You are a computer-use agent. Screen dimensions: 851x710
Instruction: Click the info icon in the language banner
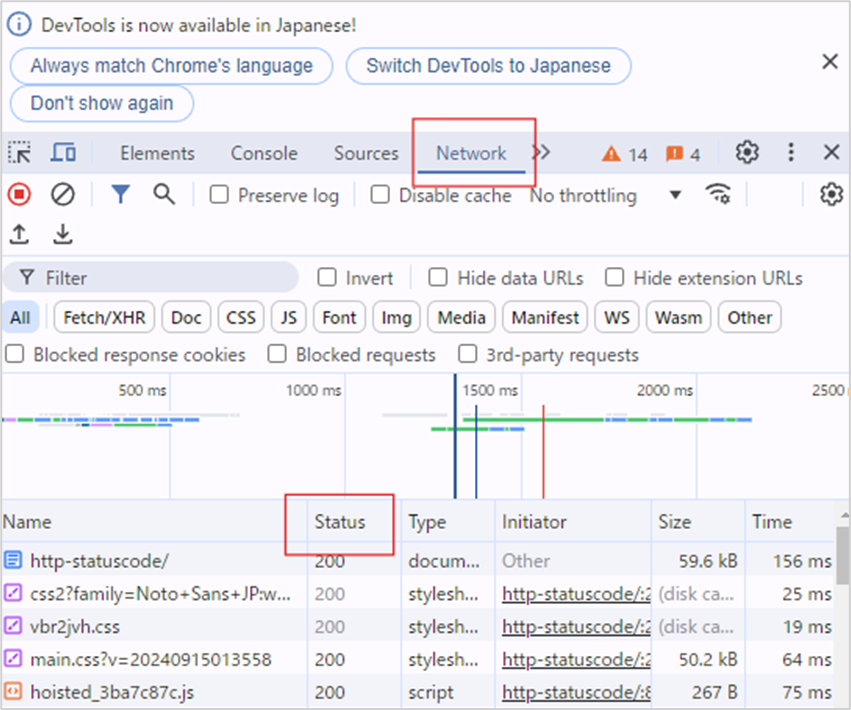pos(19,25)
